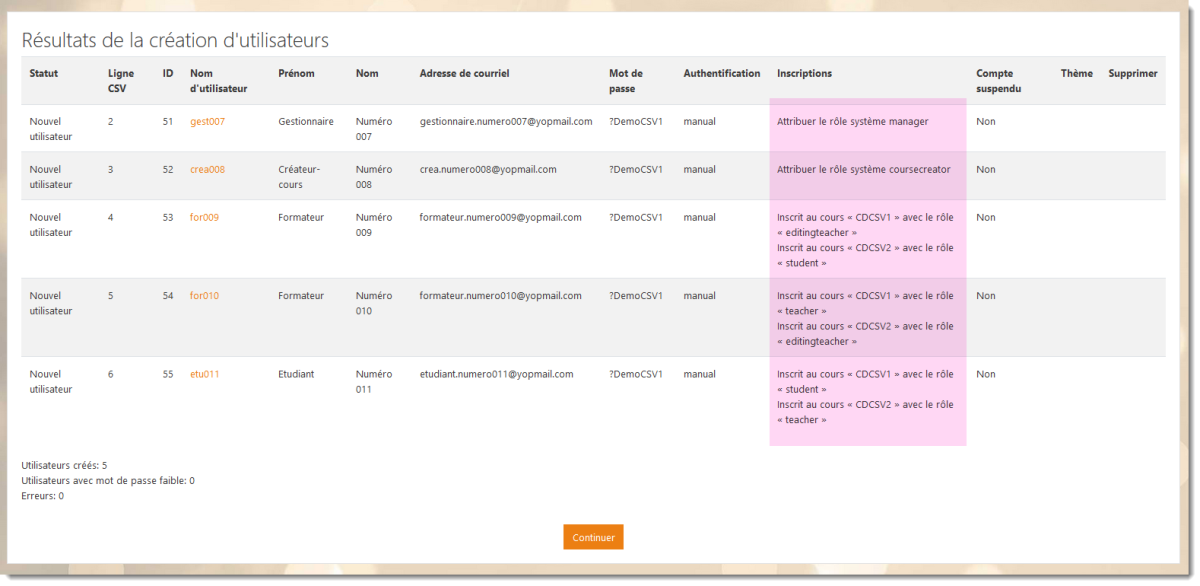
Task: Click 'Non' suspended value in etu011 row
Action: point(986,375)
